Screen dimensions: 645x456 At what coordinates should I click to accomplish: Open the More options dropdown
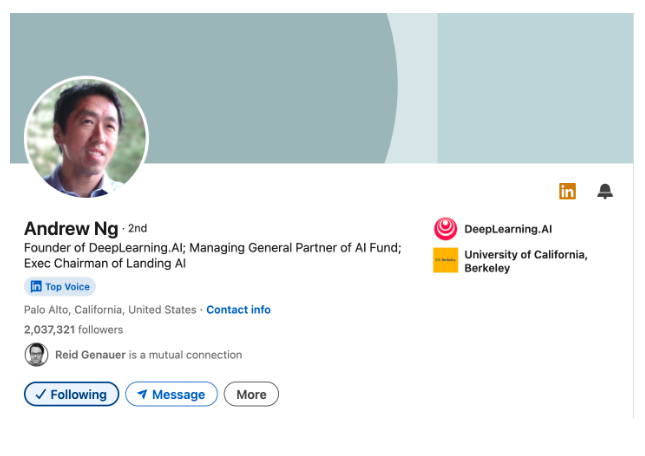pyautogui.click(x=251, y=395)
